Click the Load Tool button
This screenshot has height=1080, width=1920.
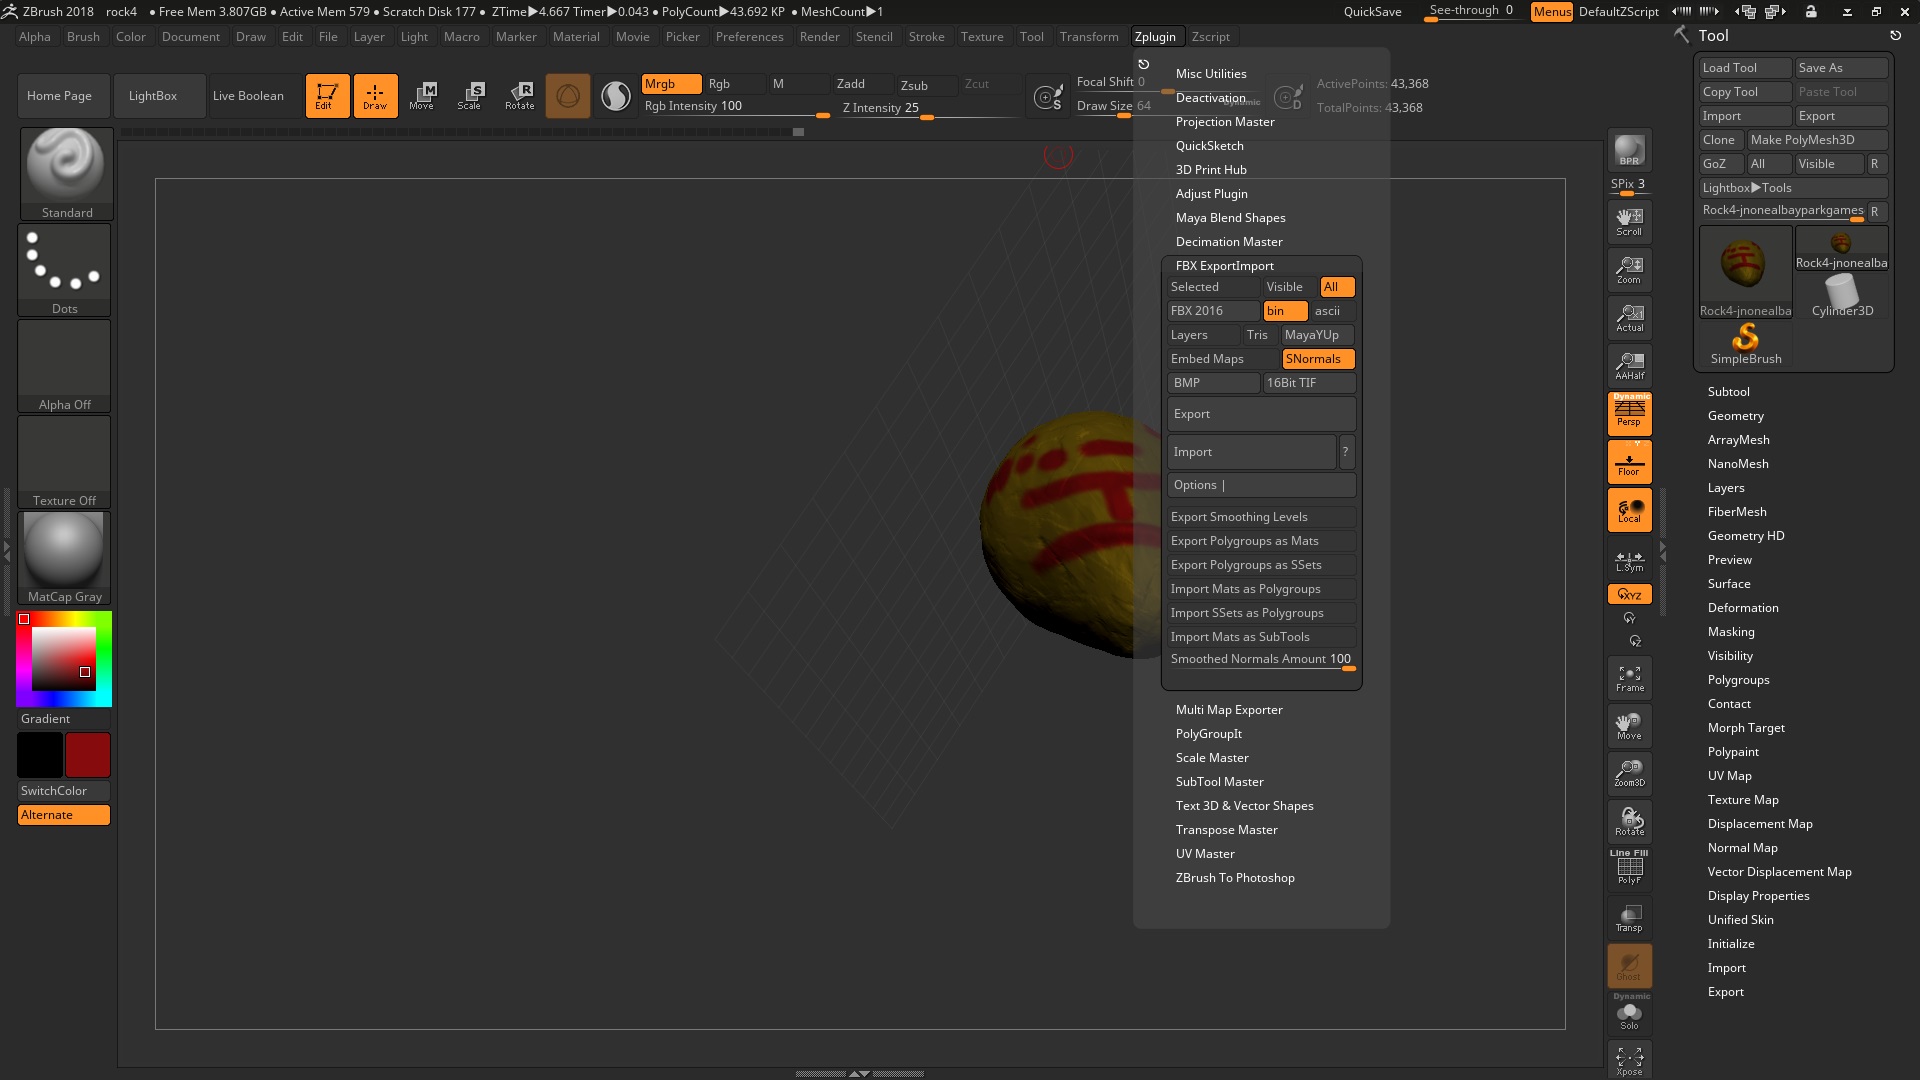(x=1745, y=68)
